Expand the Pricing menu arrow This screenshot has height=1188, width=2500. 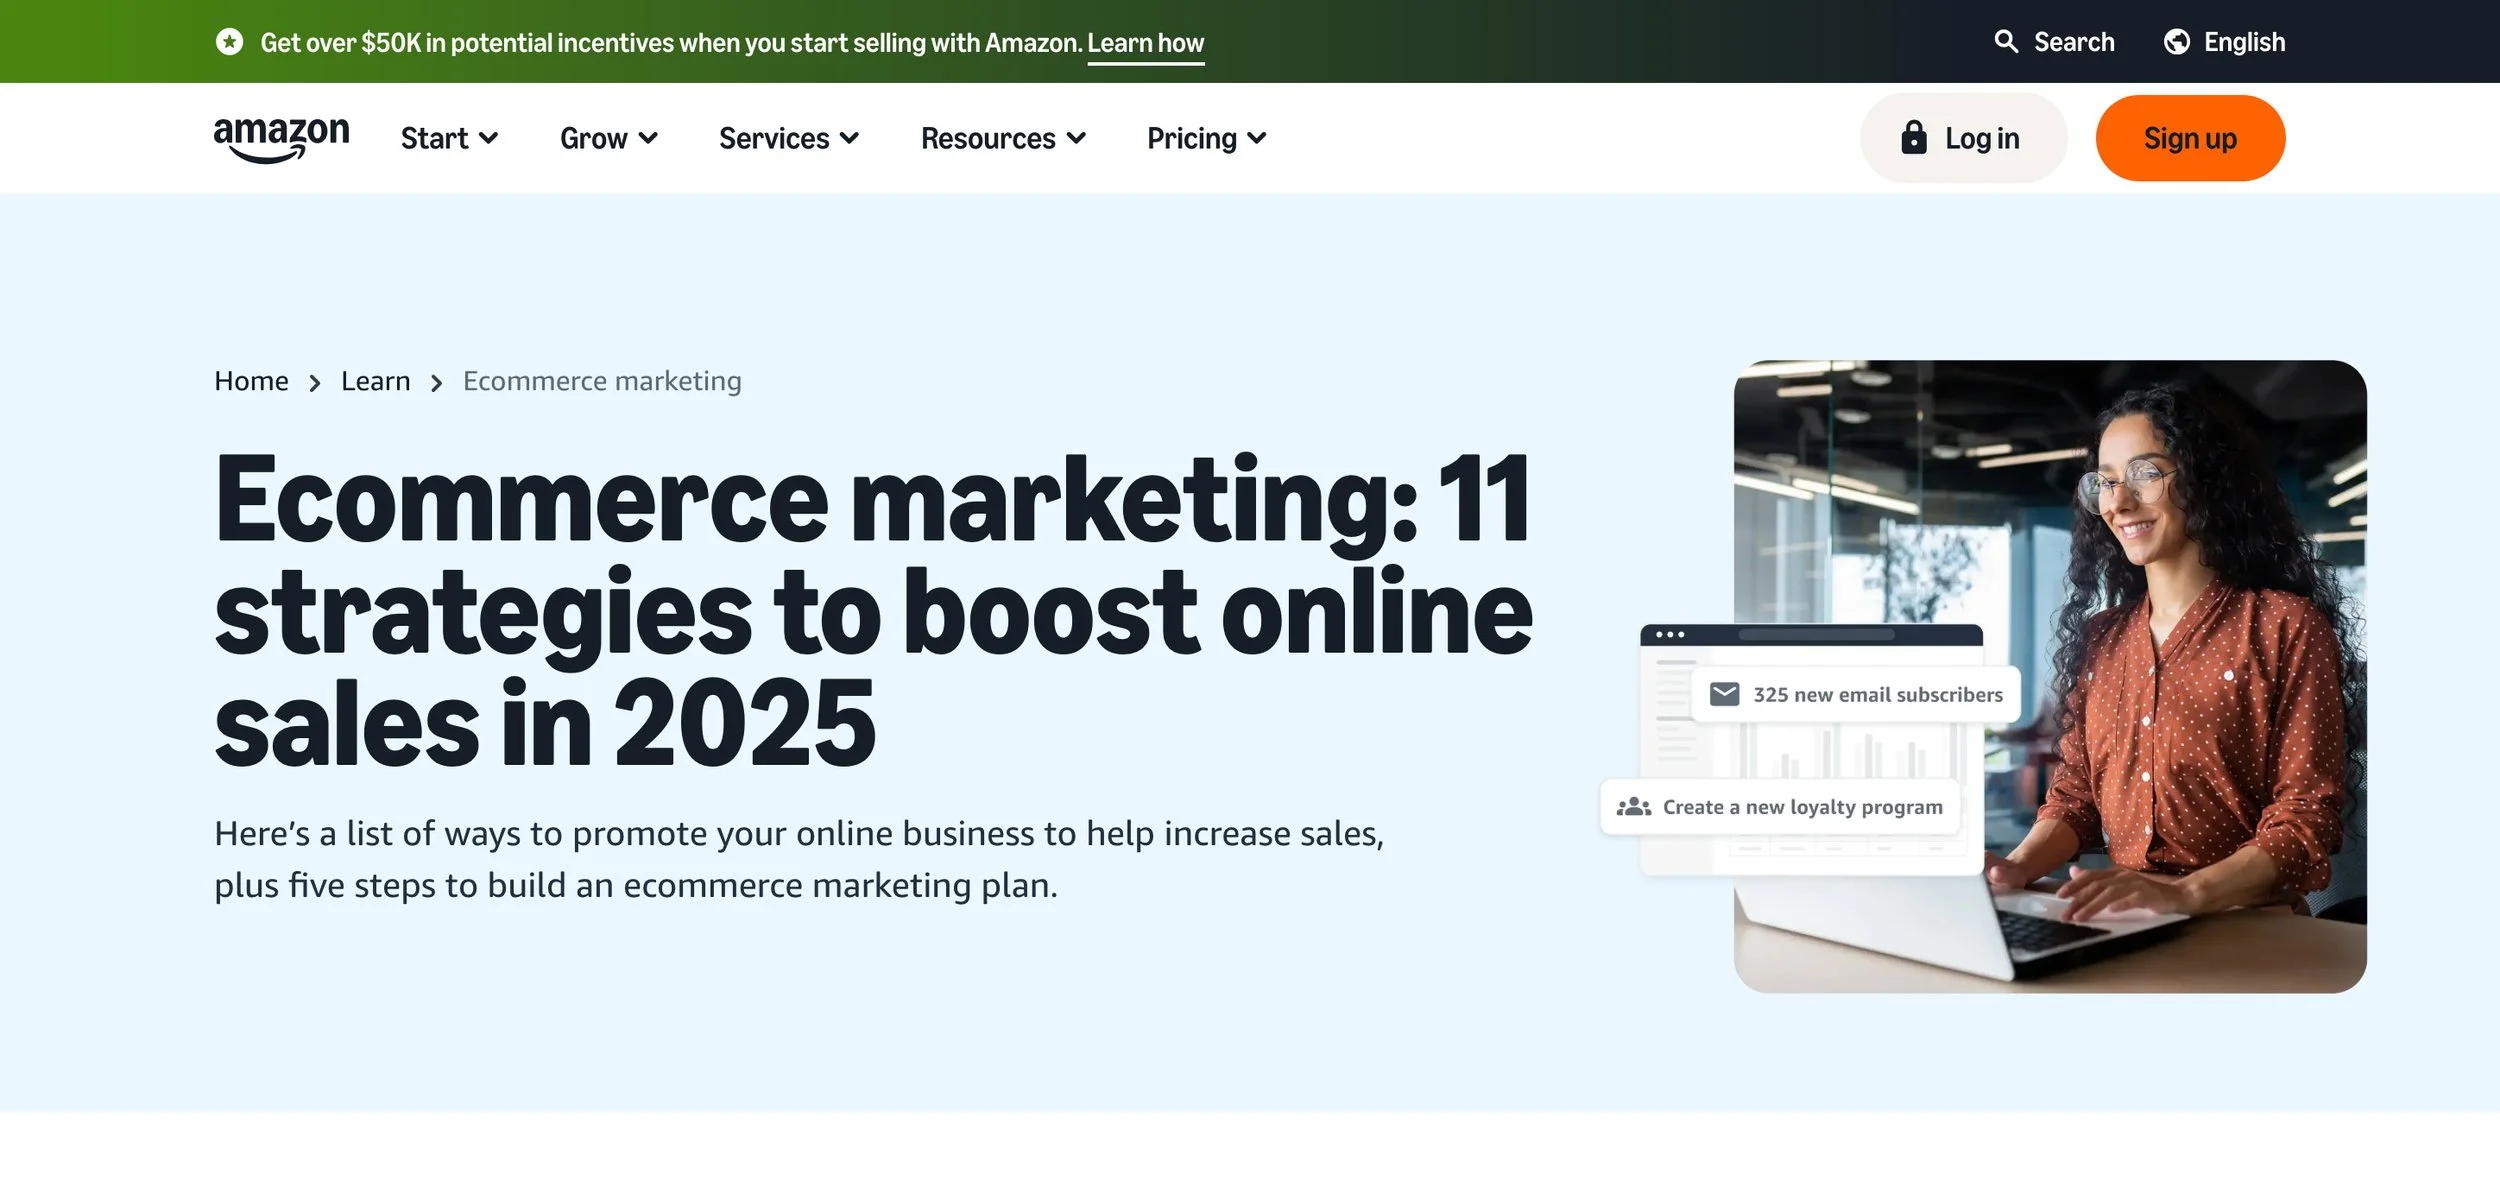coord(1257,138)
